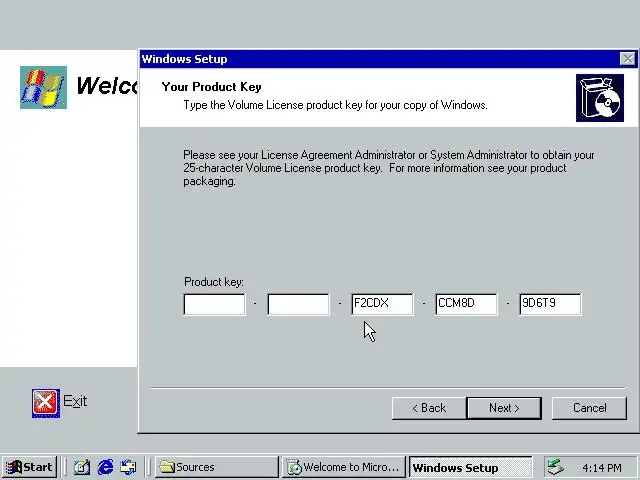Switch to the Sources folder taskbar button
Viewport: 640px width, 480px height.
pyautogui.click(x=217, y=467)
